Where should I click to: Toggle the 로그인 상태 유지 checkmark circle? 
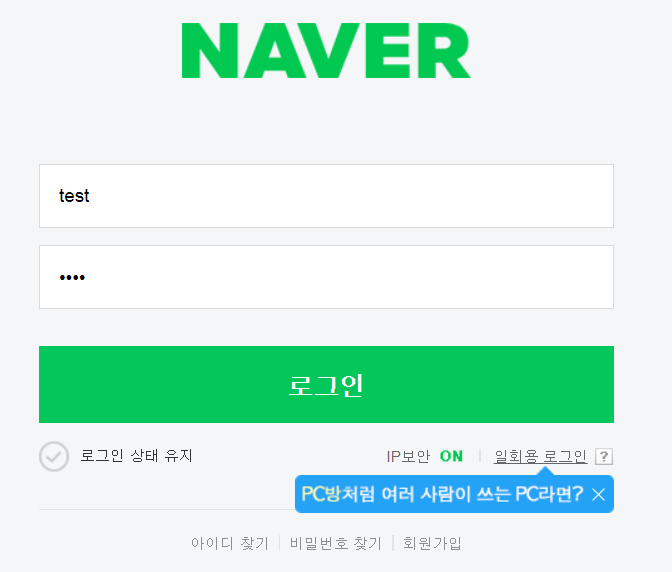pyautogui.click(x=54, y=456)
